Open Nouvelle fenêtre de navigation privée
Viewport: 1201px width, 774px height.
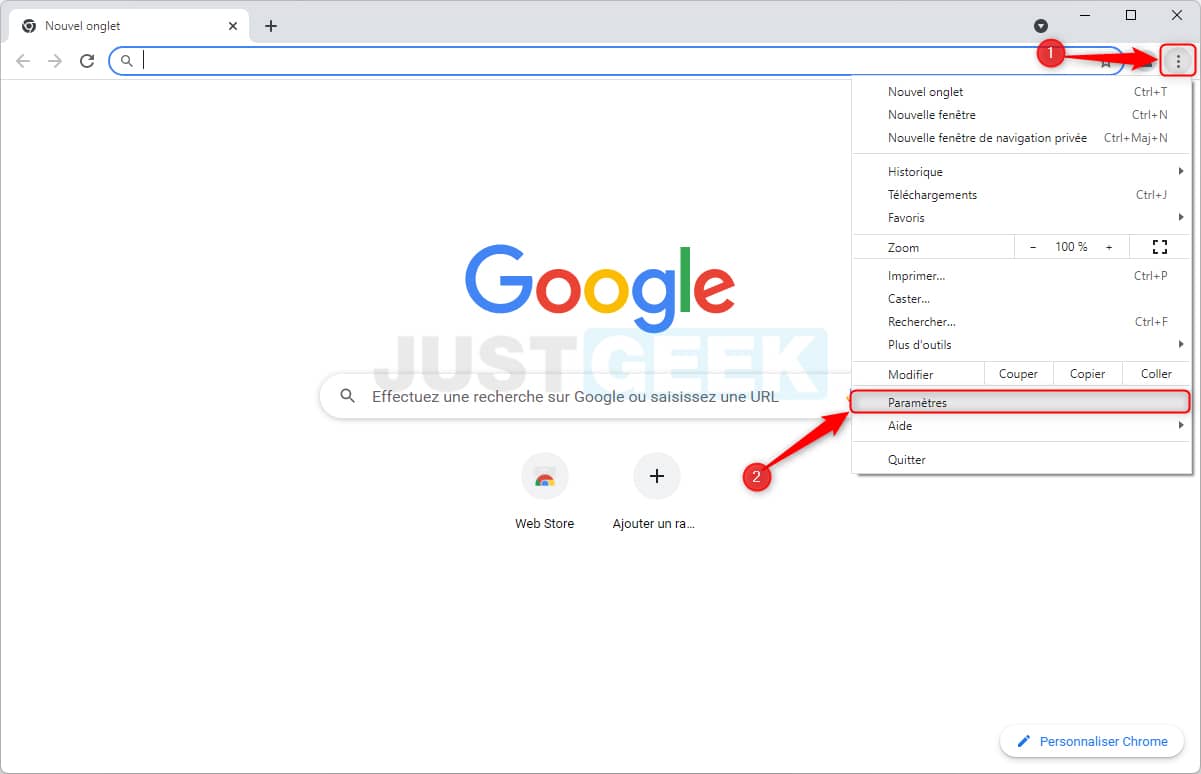point(1022,138)
